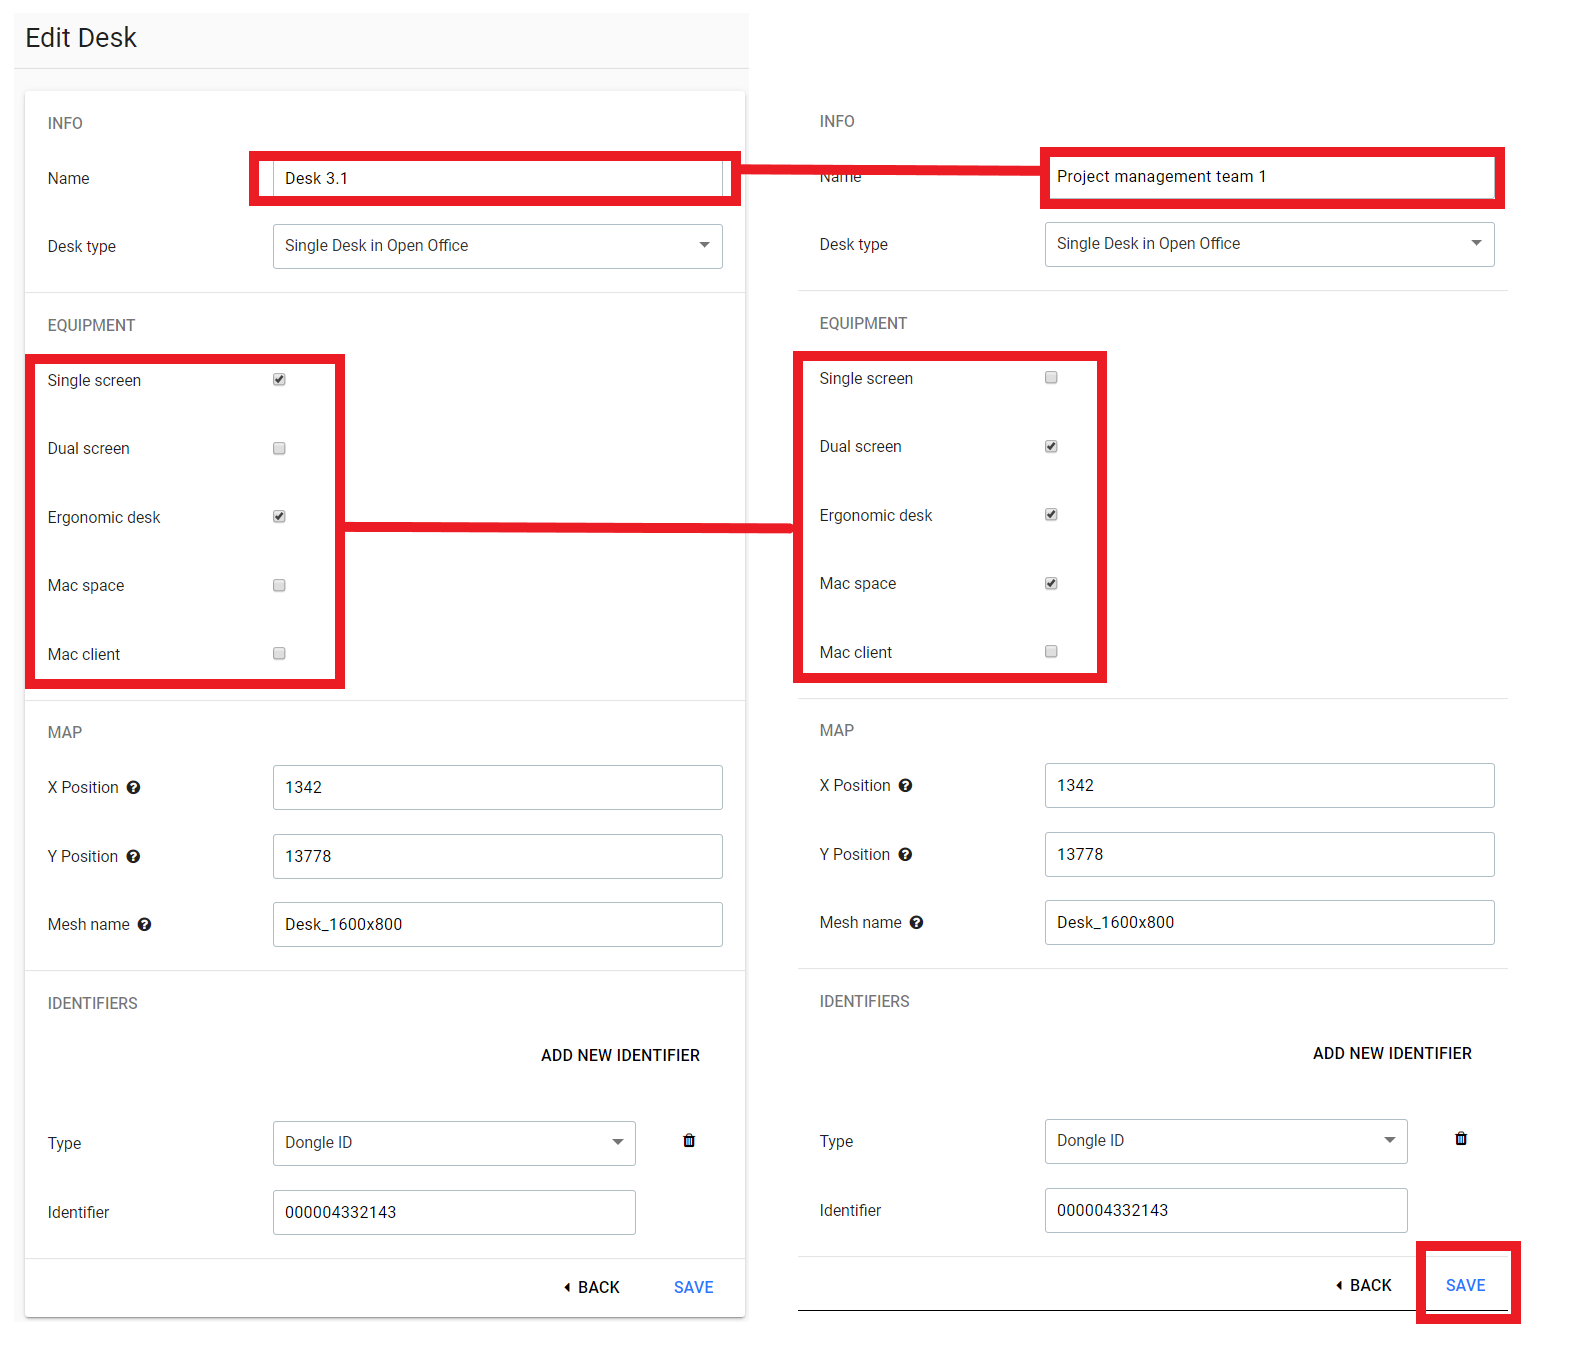The image size is (1570, 1350).
Task: Click Y Position field in the Desk 3.1 form
Action: tap(498, 857)
